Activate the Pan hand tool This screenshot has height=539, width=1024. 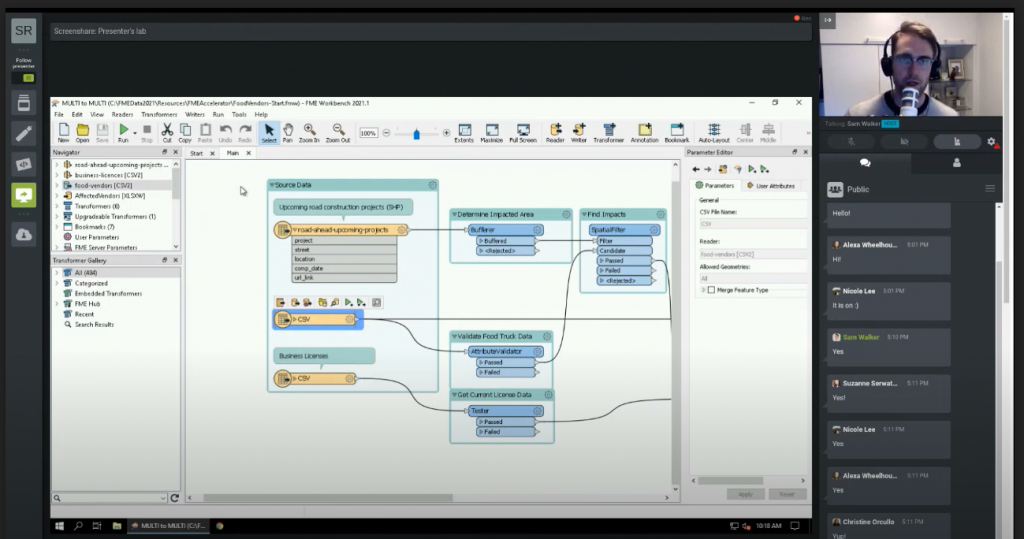click(x=287, y=133)
